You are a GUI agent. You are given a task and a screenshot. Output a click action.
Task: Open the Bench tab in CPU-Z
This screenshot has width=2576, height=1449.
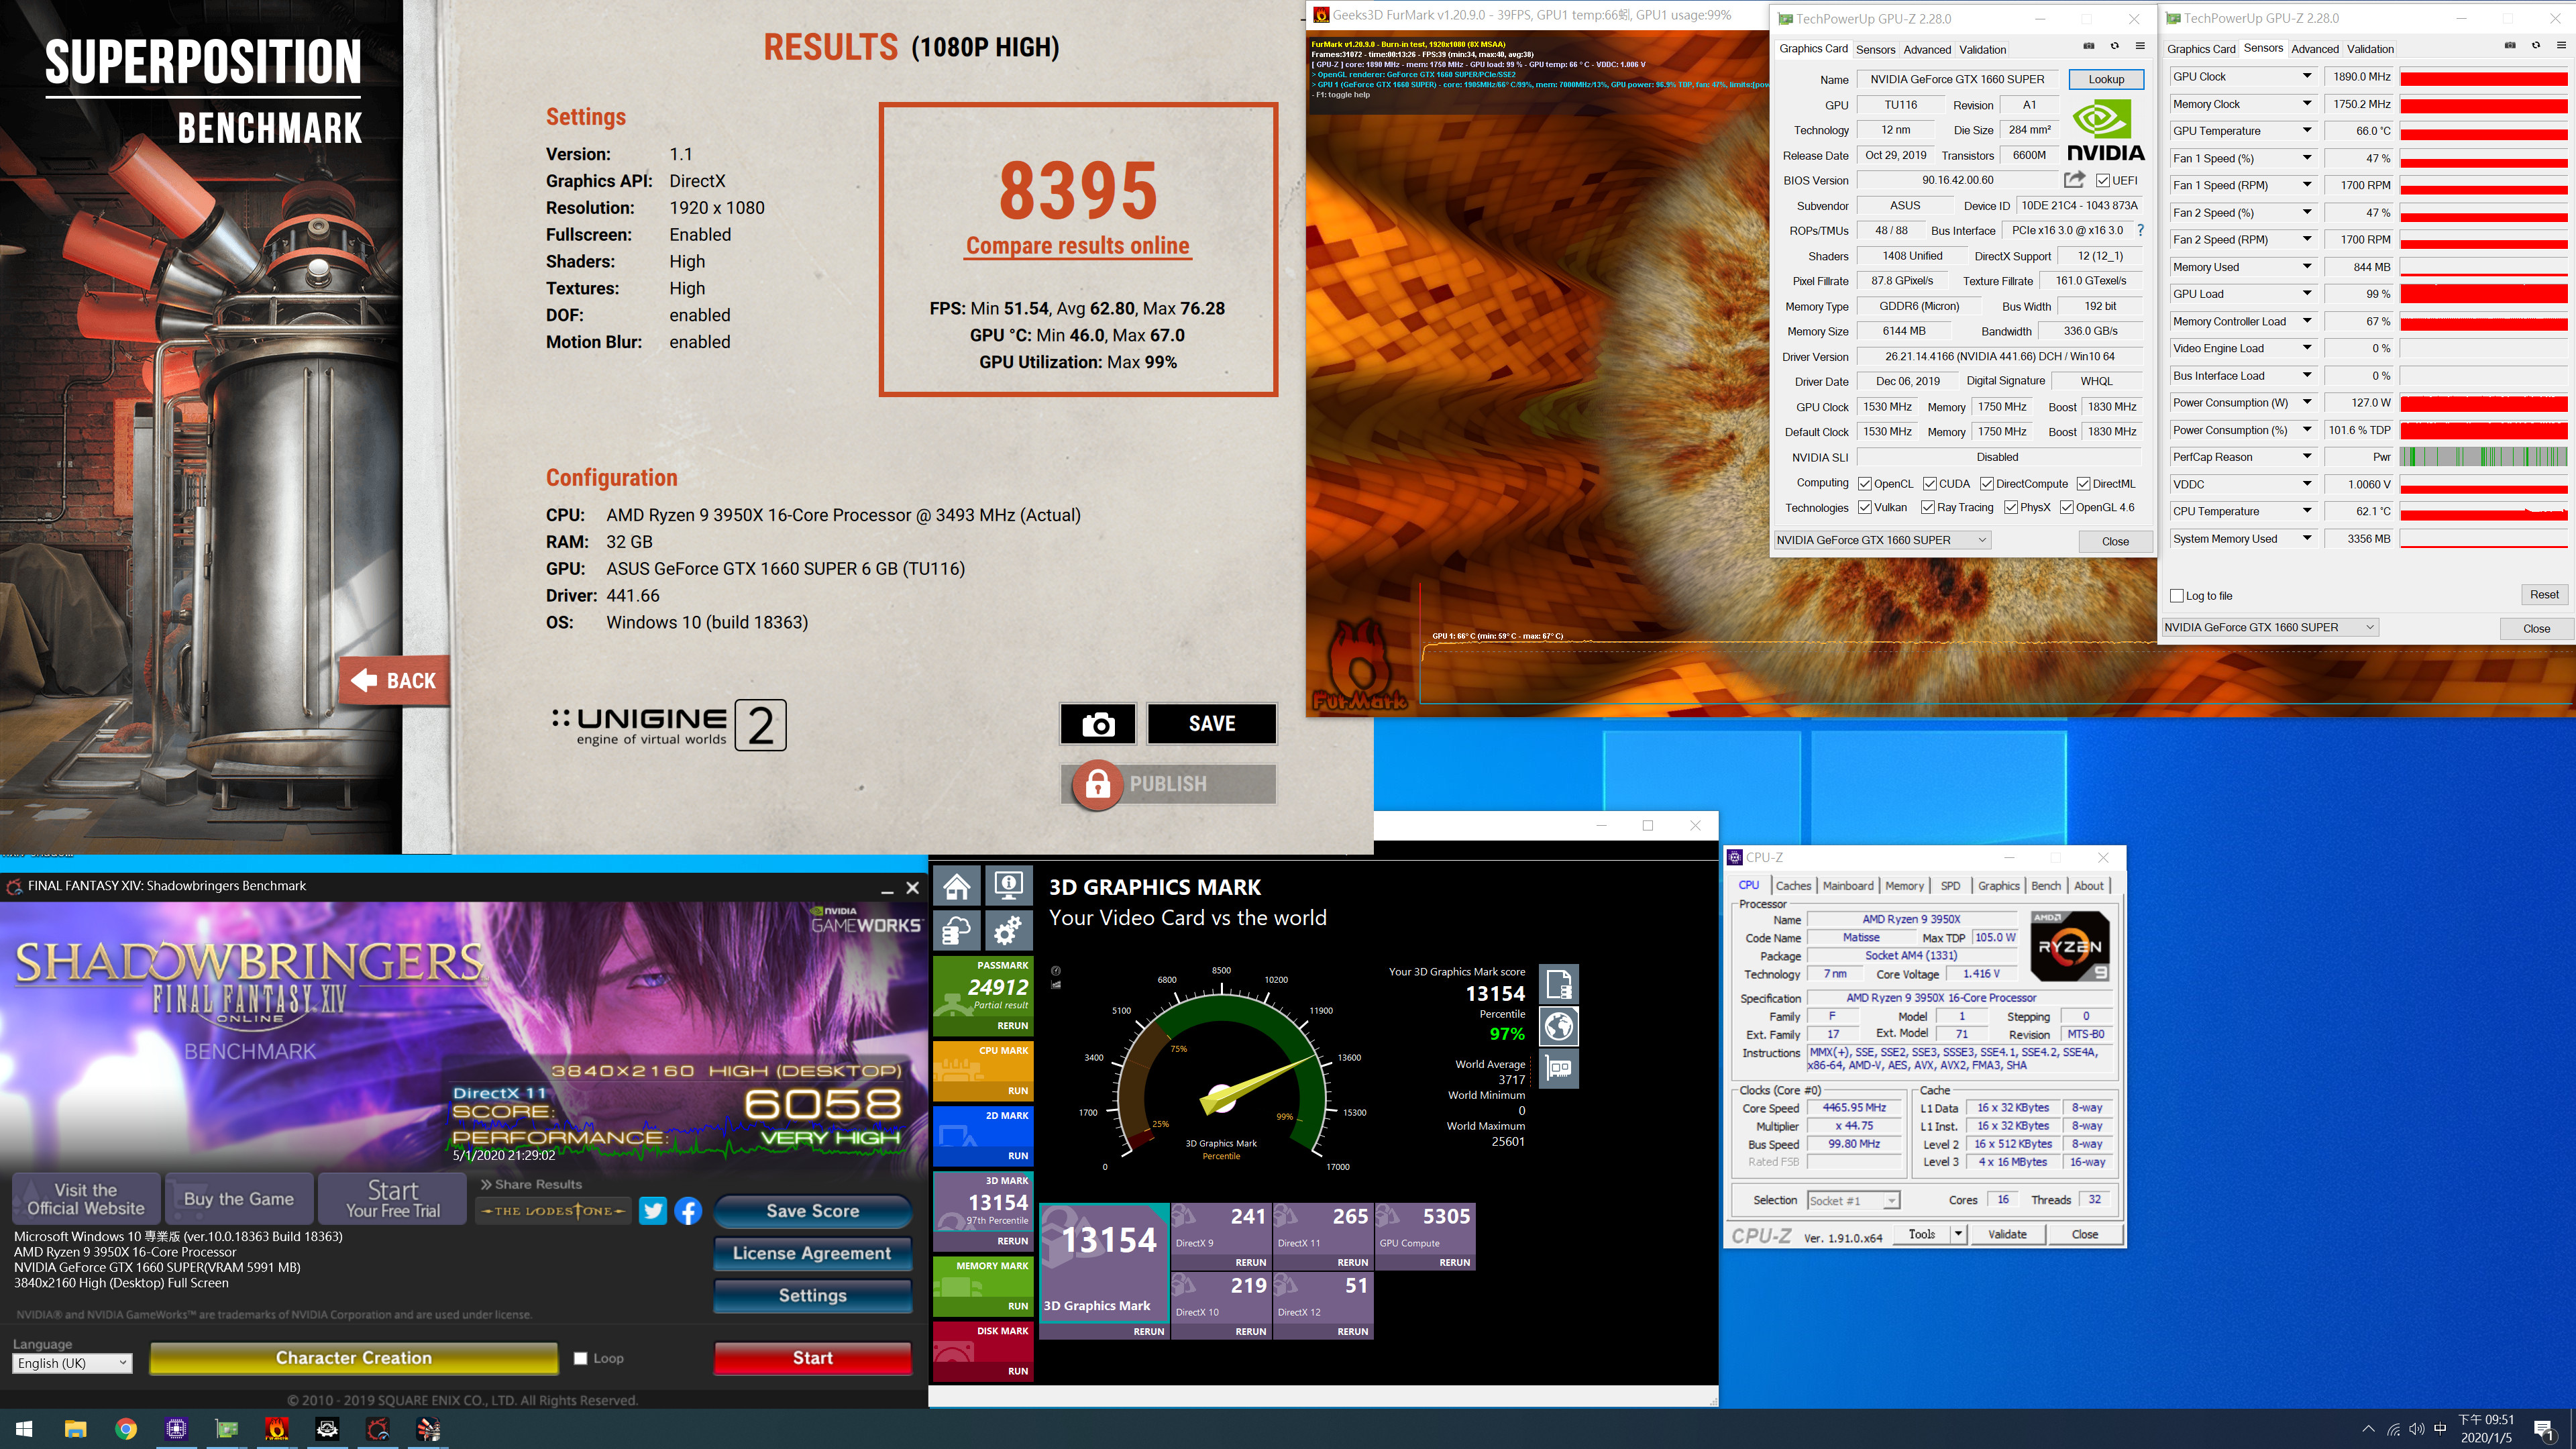coord(2046,886)
